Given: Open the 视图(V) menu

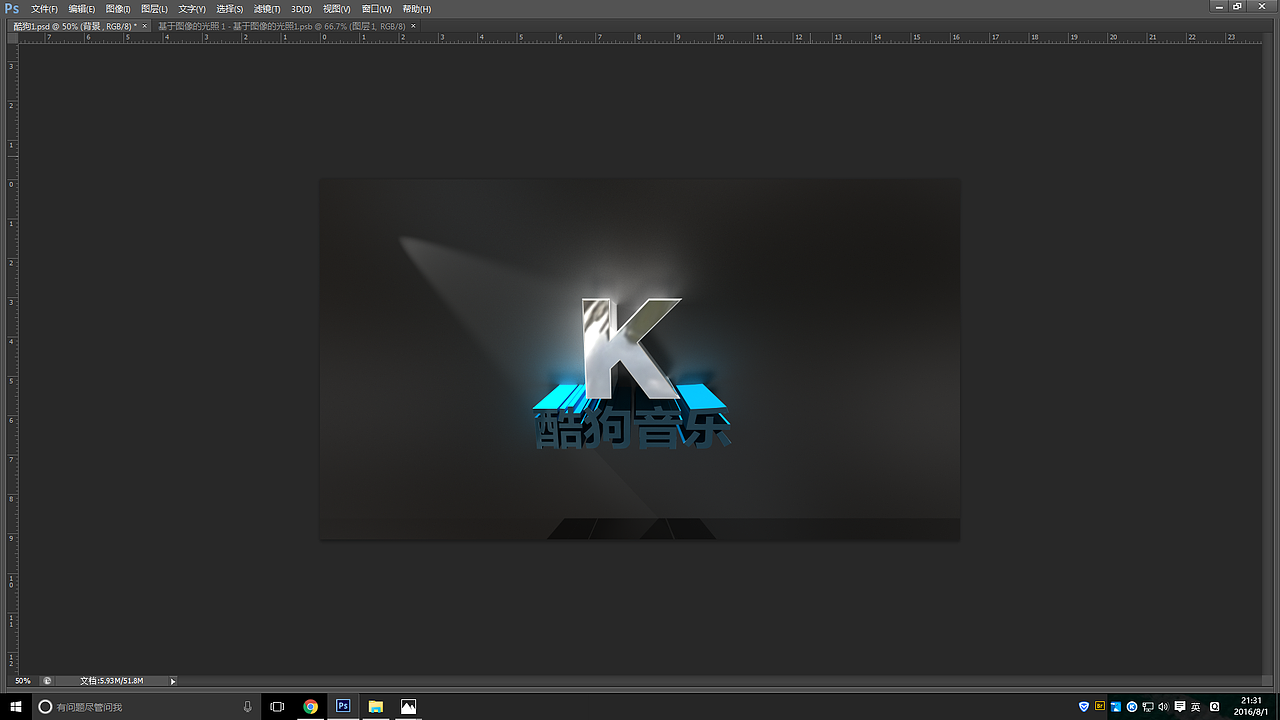Looking at the screenshot, I should (x=337, y=9).
